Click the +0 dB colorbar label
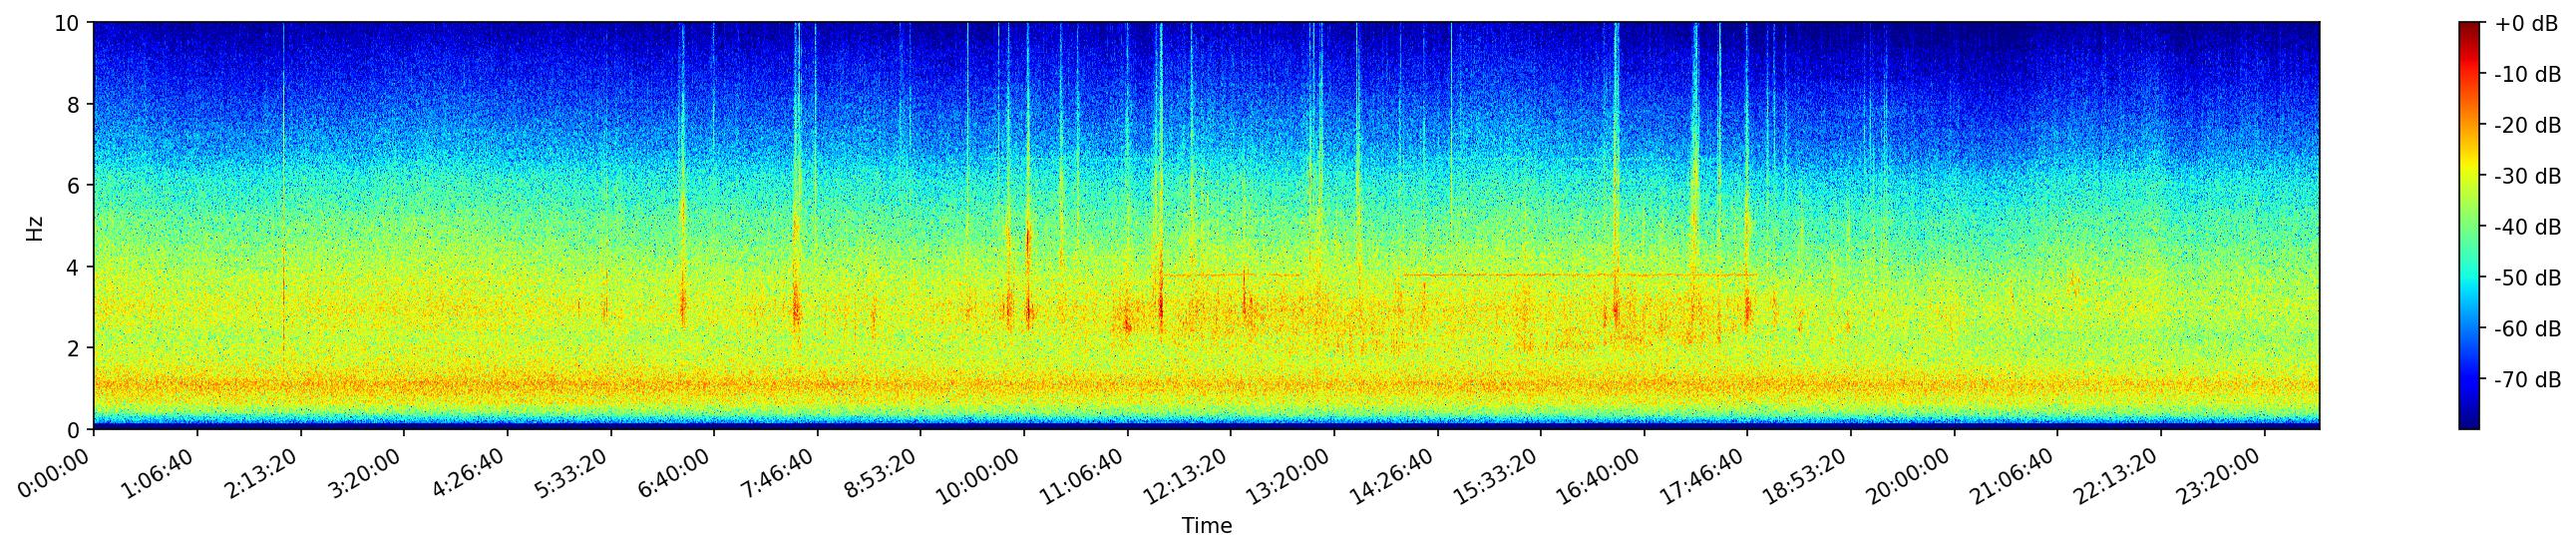This screenshot has height=551, width=2576. tap(2526, 24)
